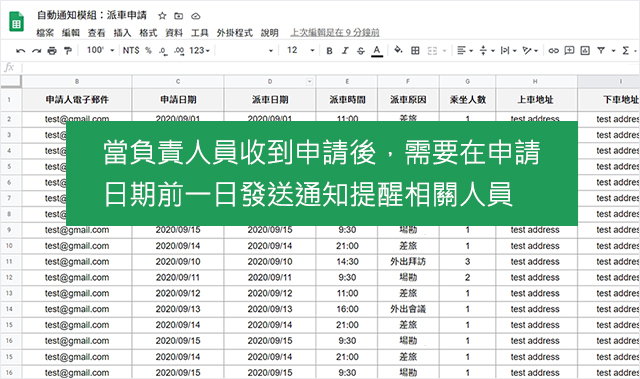Open more number formats 123 dropdown
Screen dimensions: 640x379
[199, 50]
